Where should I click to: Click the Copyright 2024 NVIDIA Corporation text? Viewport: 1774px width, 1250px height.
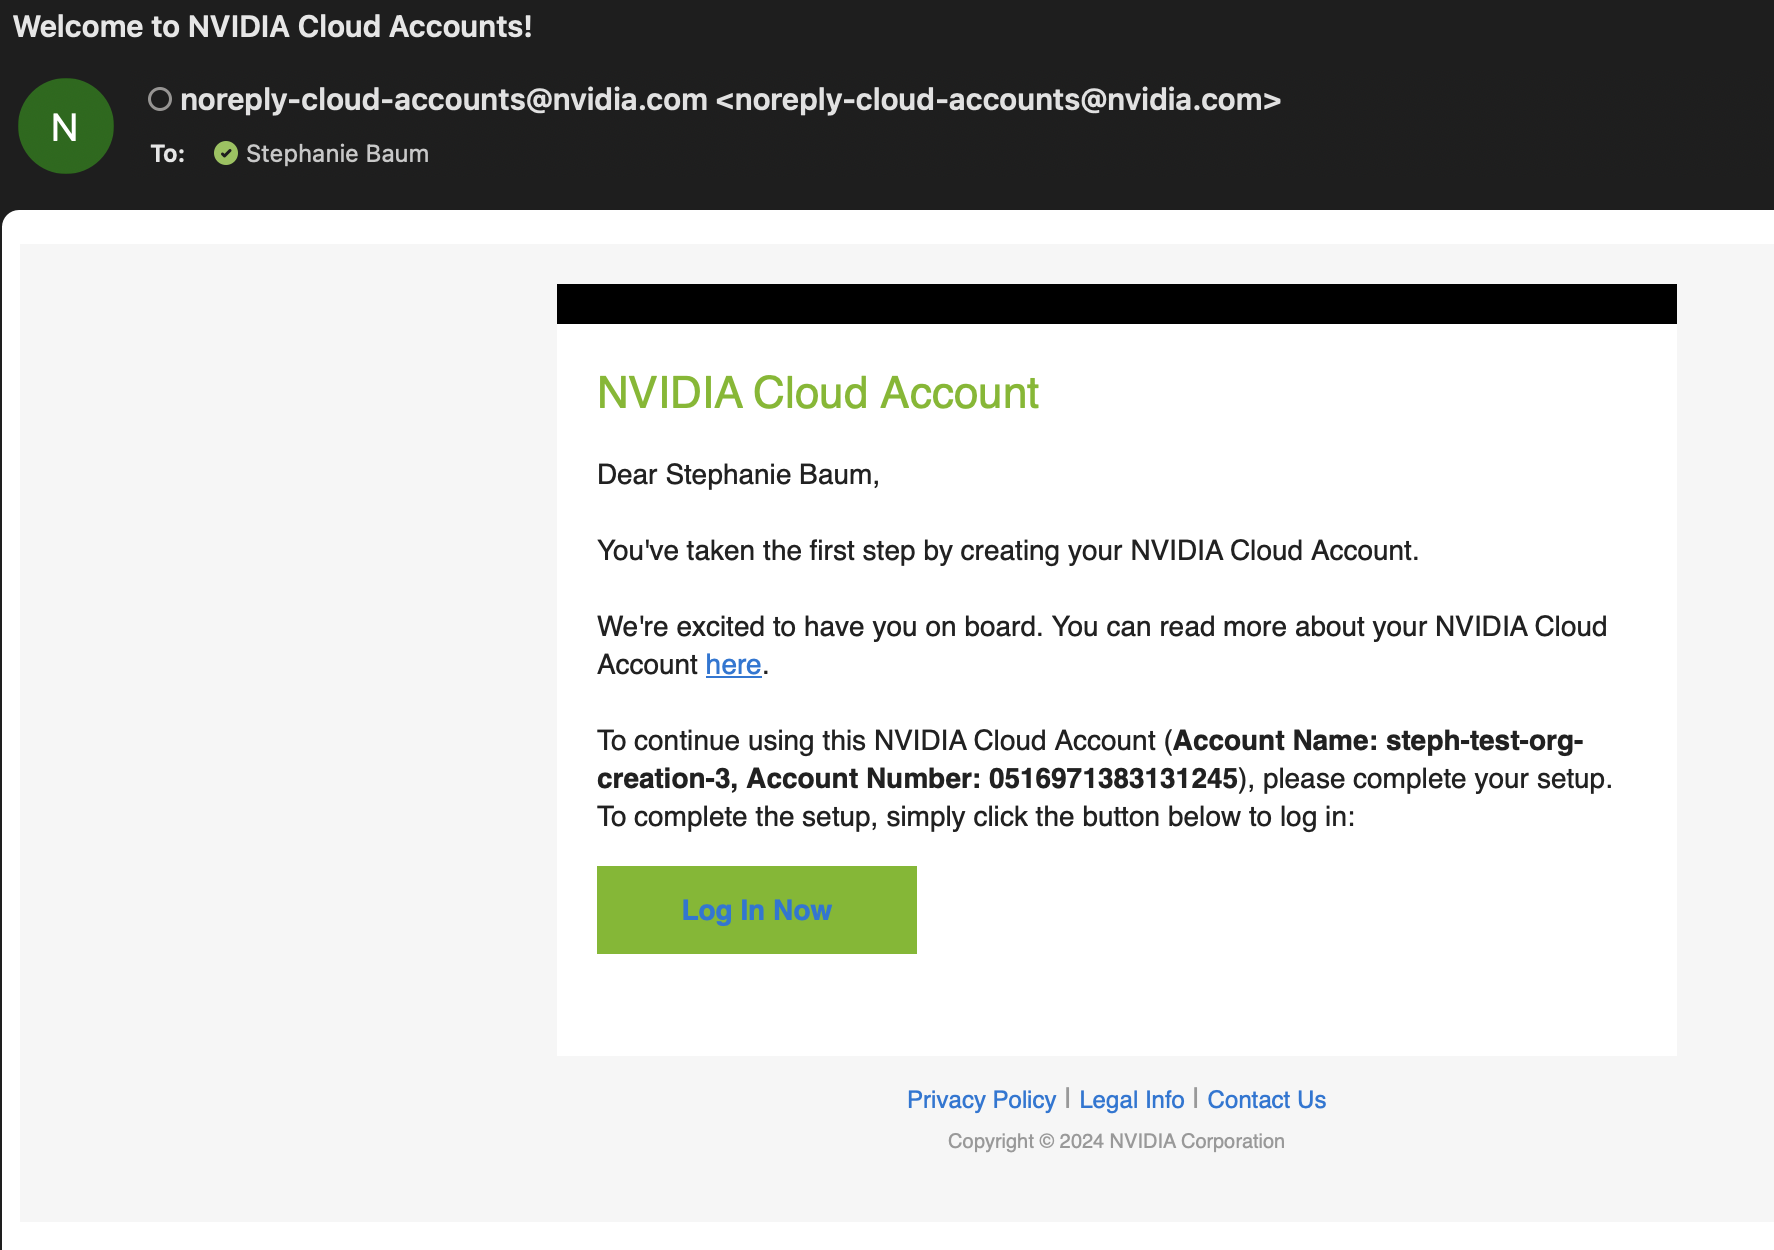tap(1116, 1141)
